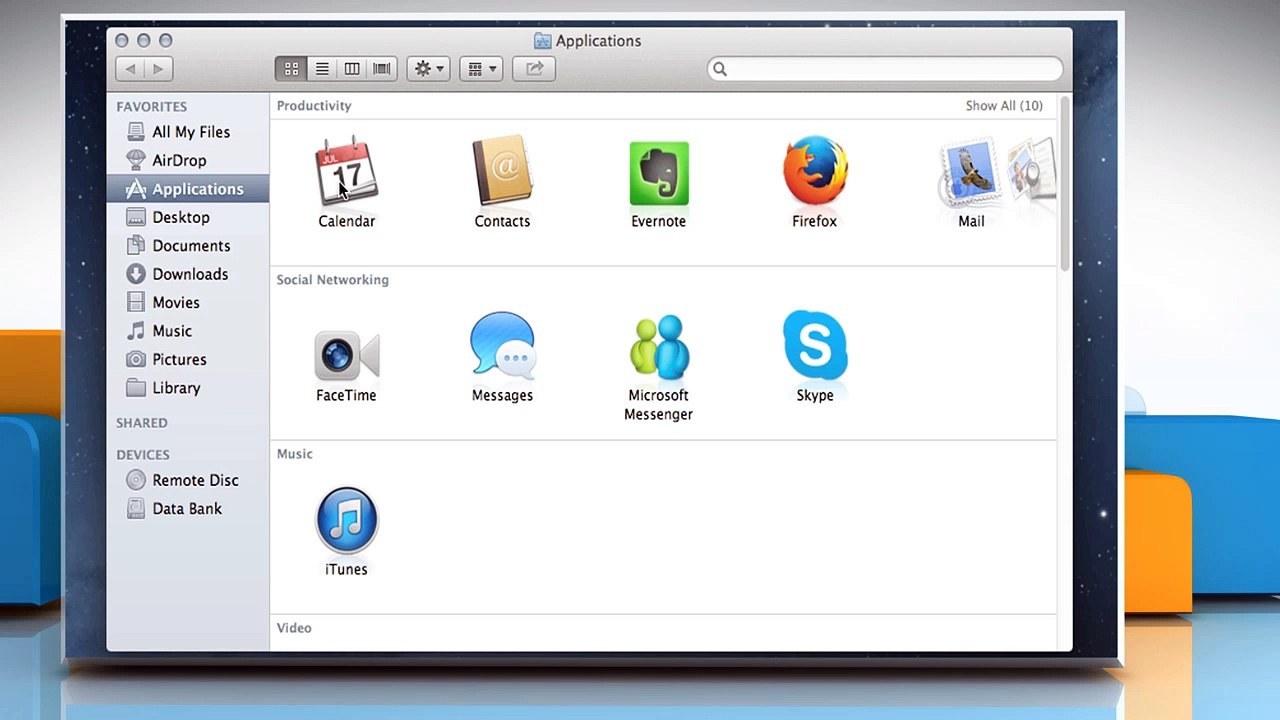The height and width of the screenshot is (720, 1280).
Task: Click the Share toolbar button
Action: [x=534, y=69]
